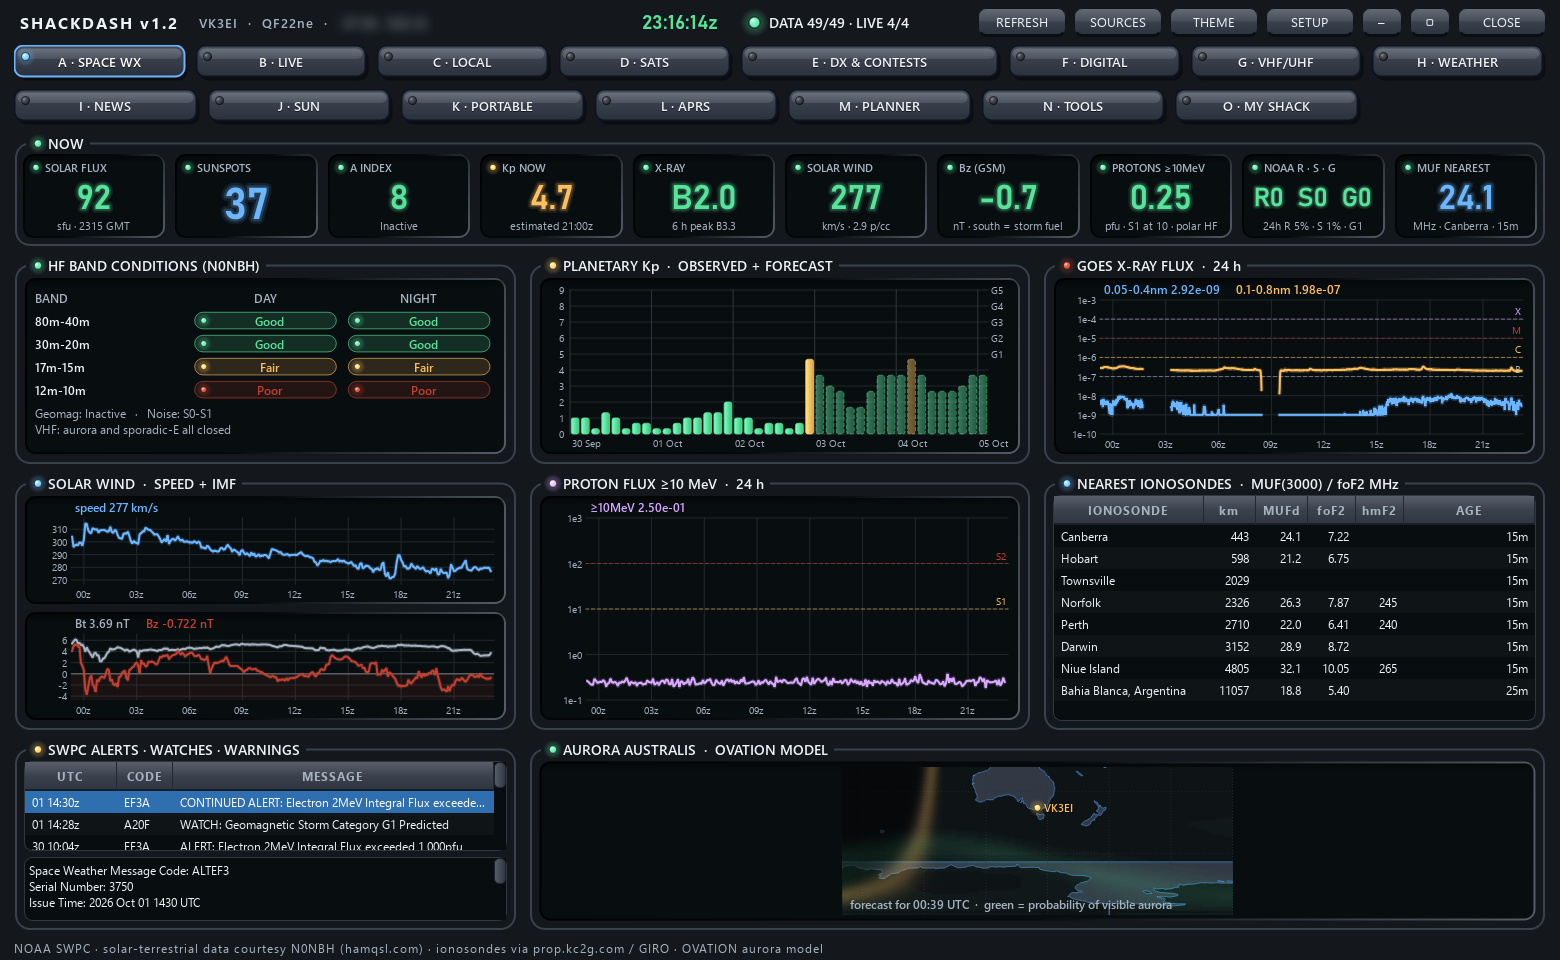Select the Hobart ionosonde row
Screen dimensions: 1560x960
[x=1294, y=559]
